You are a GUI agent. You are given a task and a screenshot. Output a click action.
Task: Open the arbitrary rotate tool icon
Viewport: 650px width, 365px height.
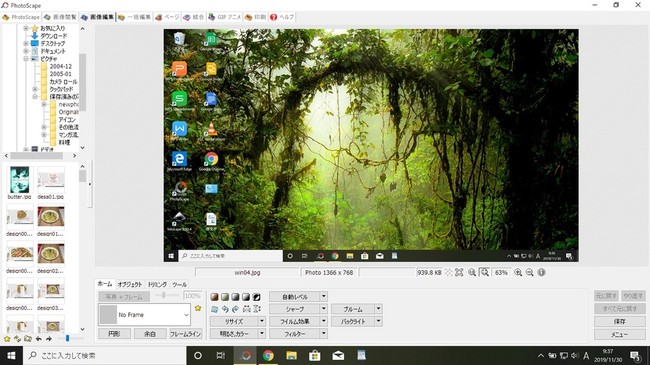pyautogui.click(x=214, y=309)
